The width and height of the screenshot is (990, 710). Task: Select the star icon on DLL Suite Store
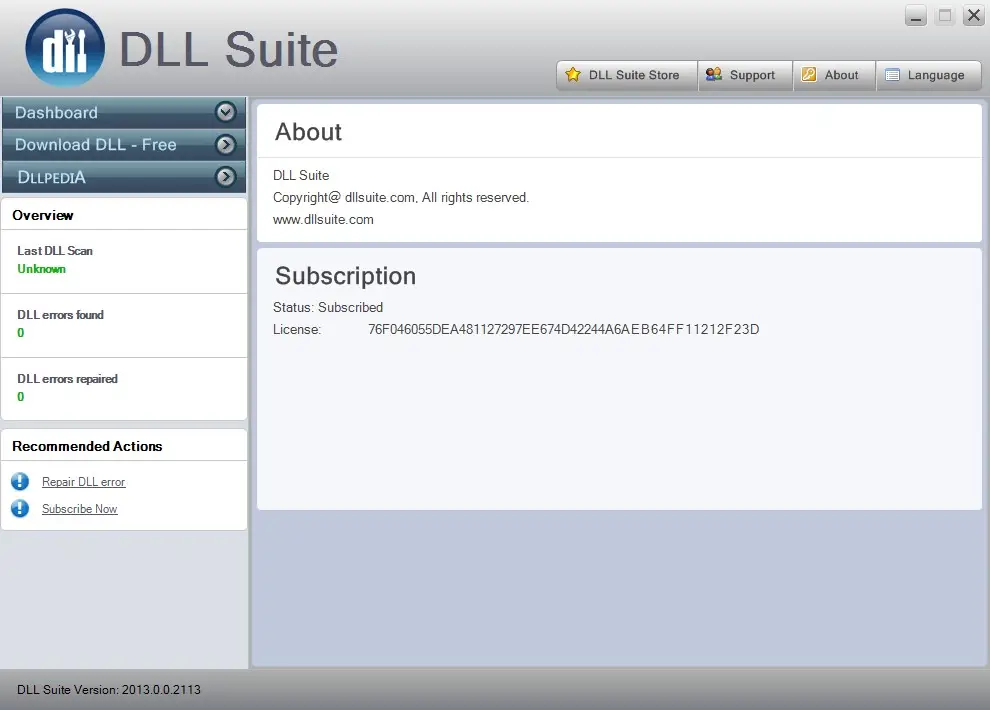572,74
